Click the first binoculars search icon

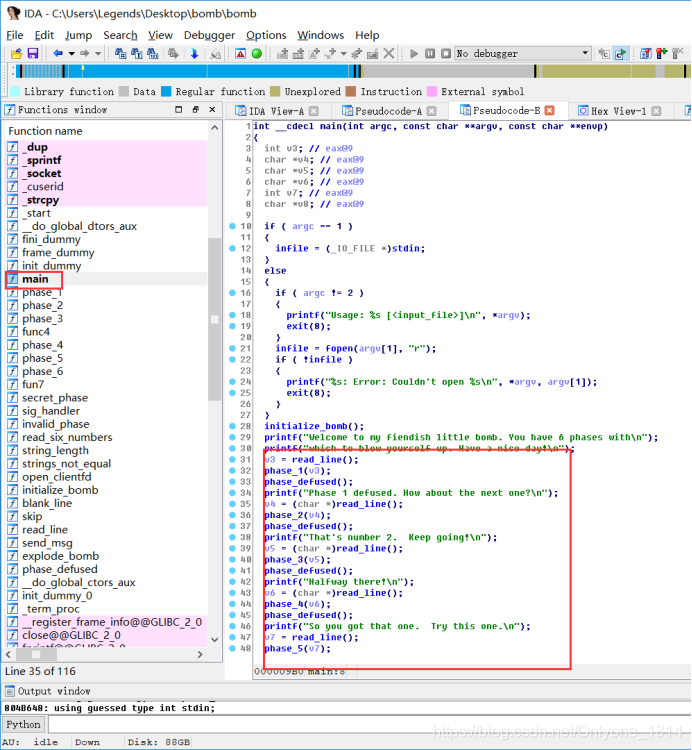121,54
